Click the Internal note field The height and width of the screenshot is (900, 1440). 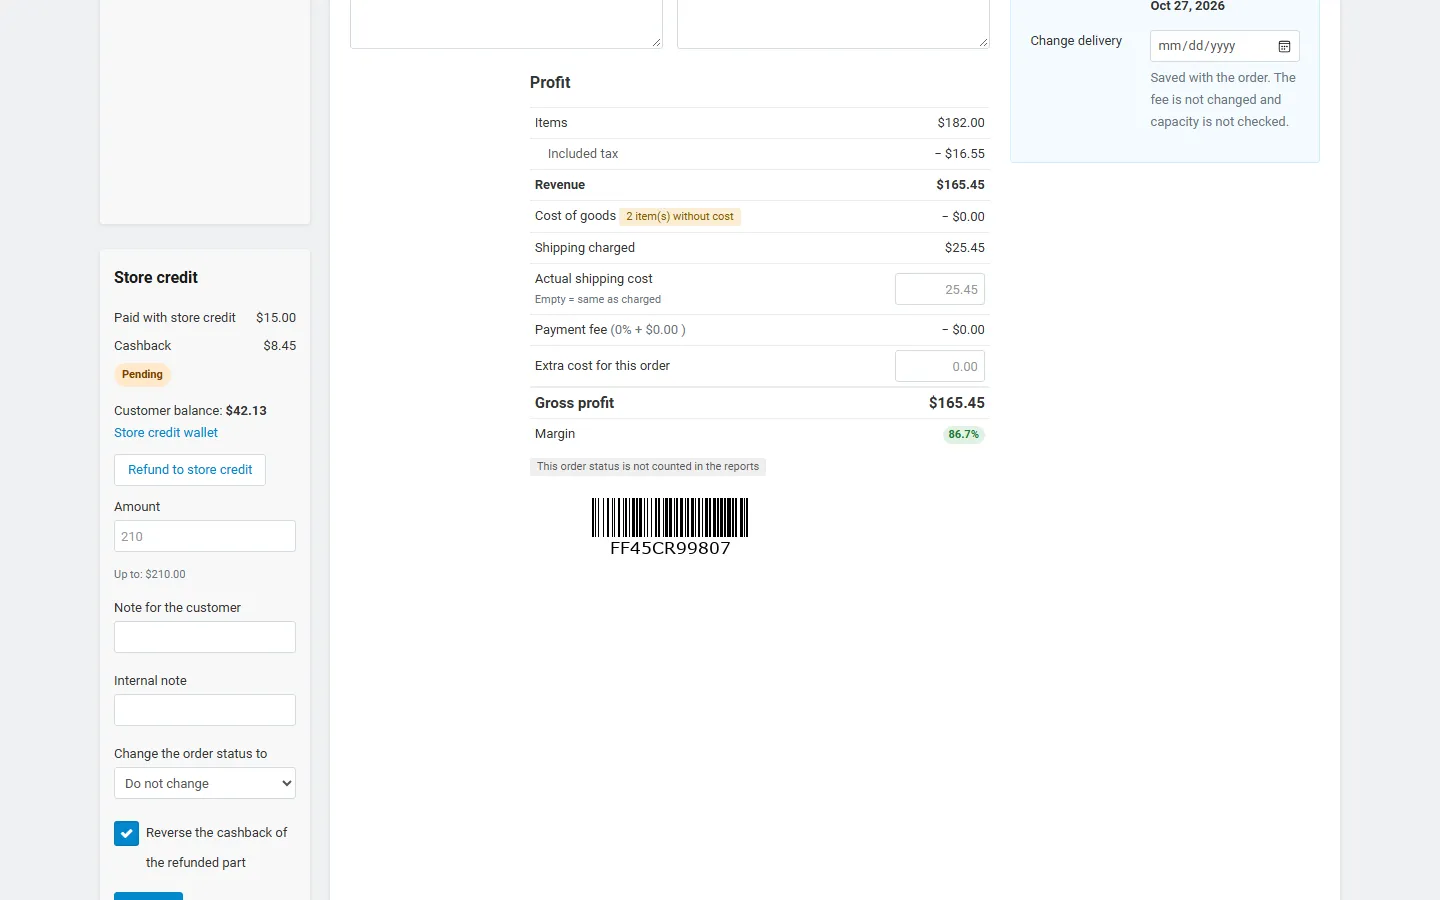tap(205, 710)
